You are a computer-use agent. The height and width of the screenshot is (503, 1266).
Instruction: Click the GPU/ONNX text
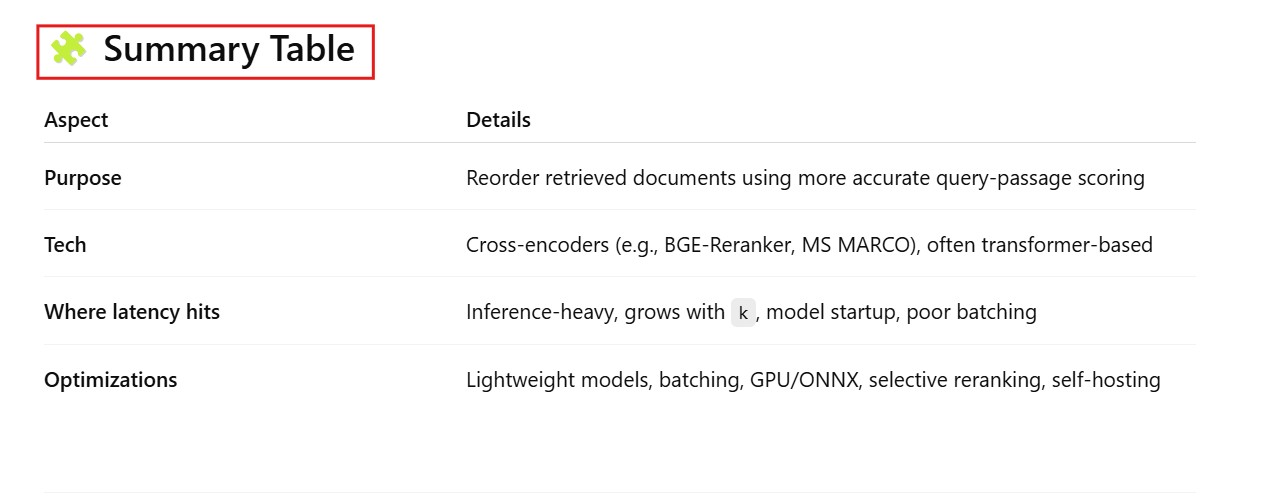coord(804,380)
